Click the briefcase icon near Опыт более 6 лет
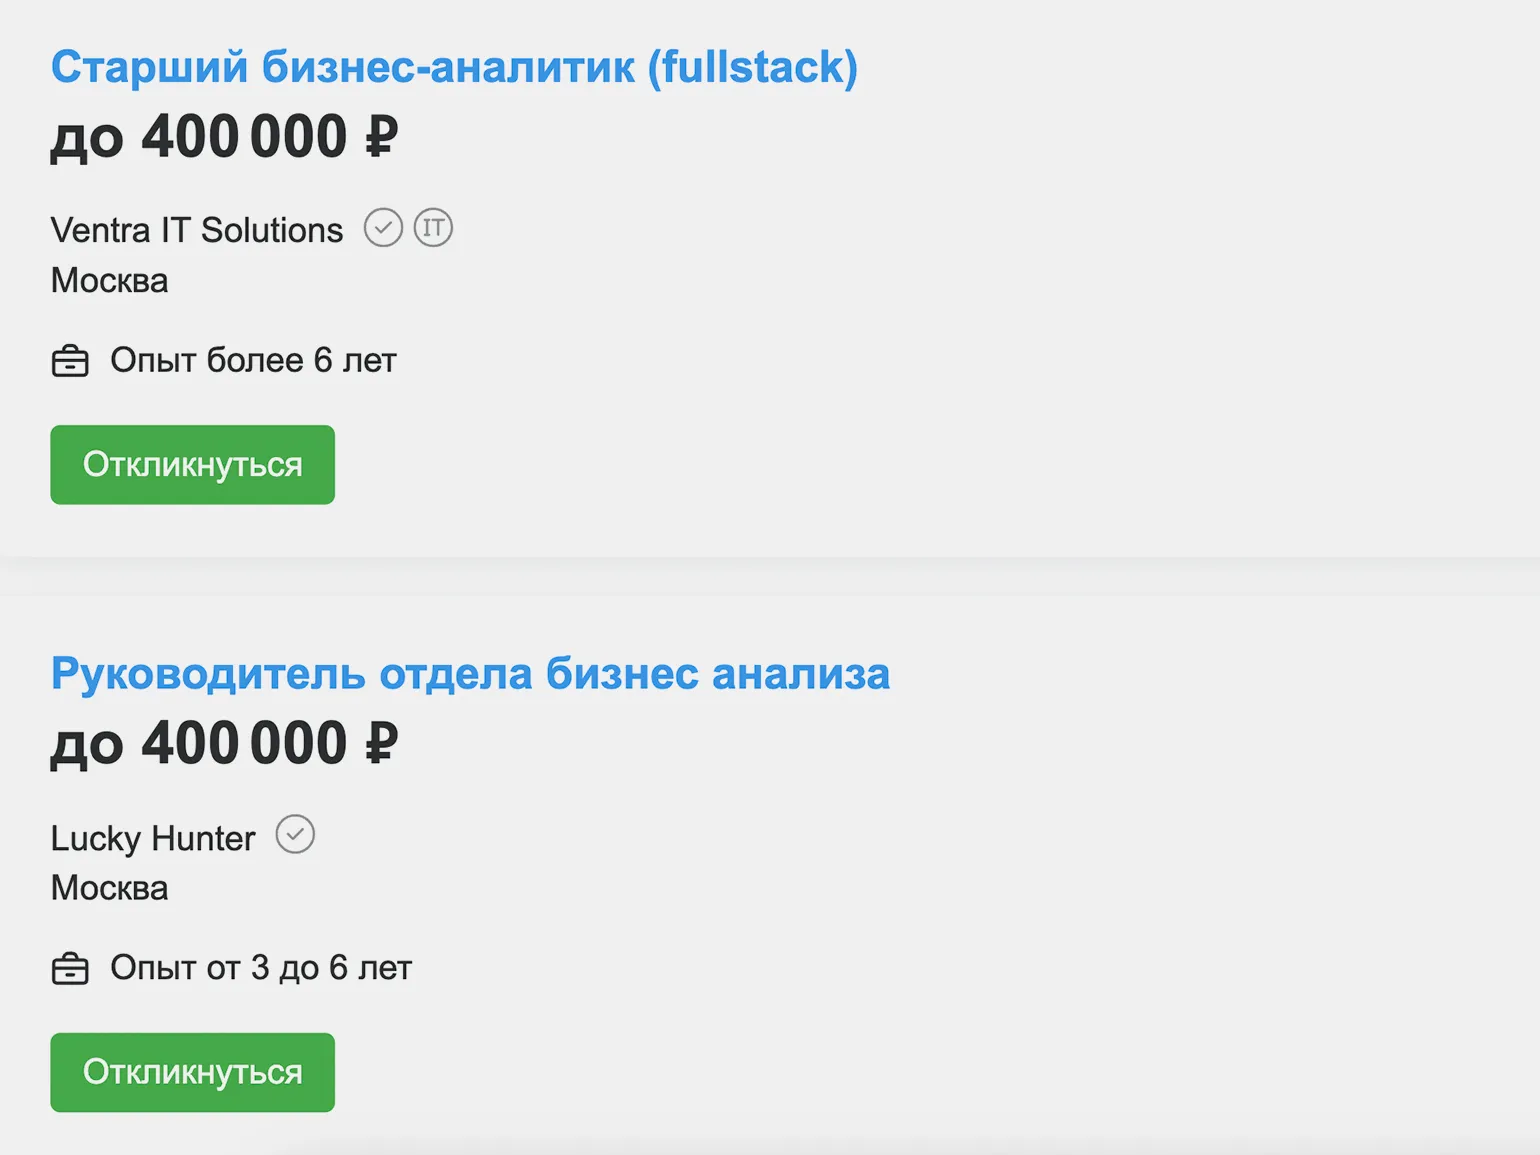 (x=70, y=360)
